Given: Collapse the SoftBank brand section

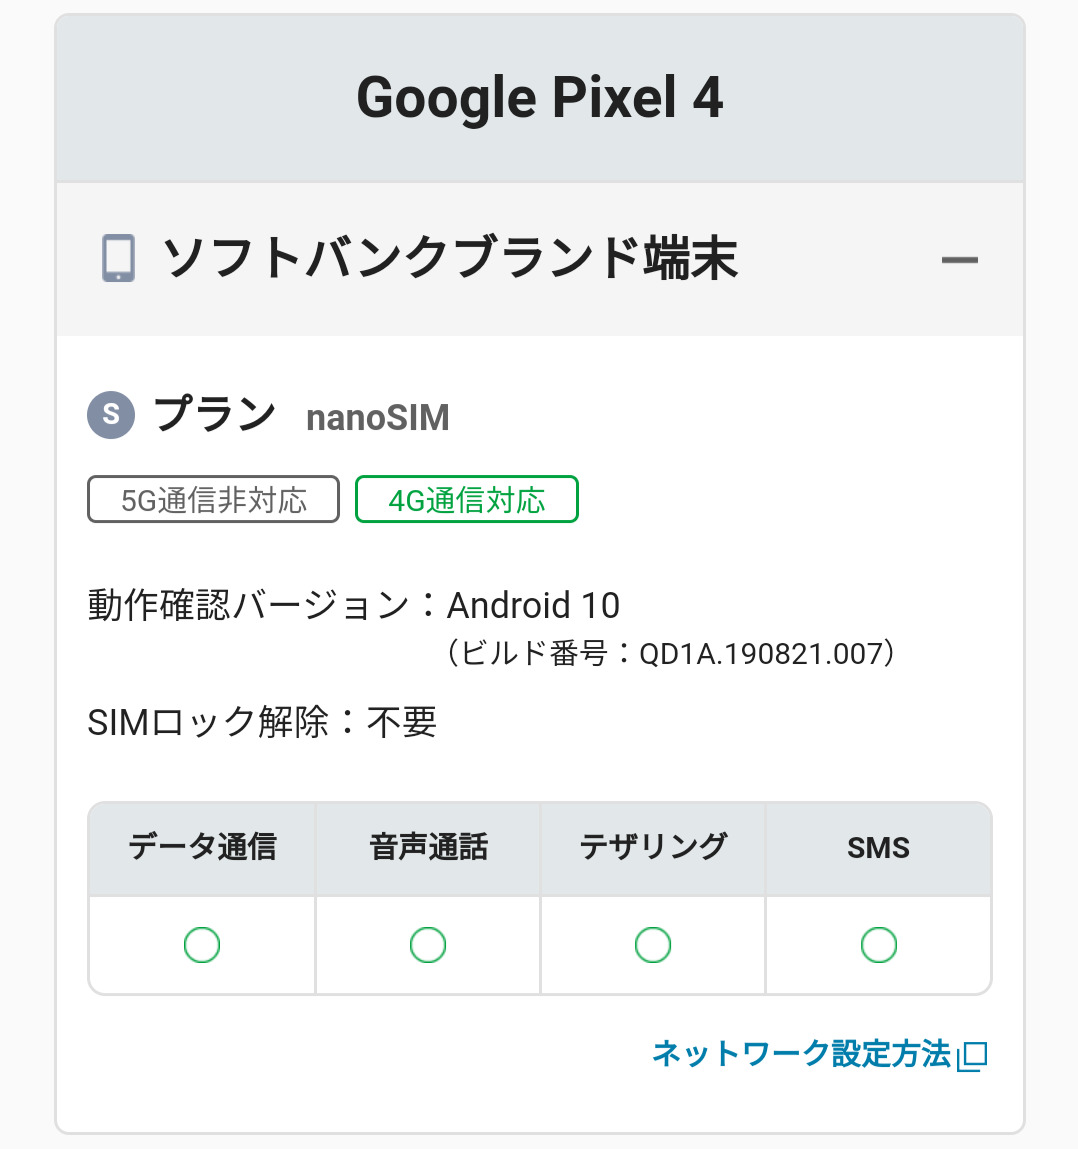Looking at the screenshot, I should pyautogui.click(x=959, y=260).
